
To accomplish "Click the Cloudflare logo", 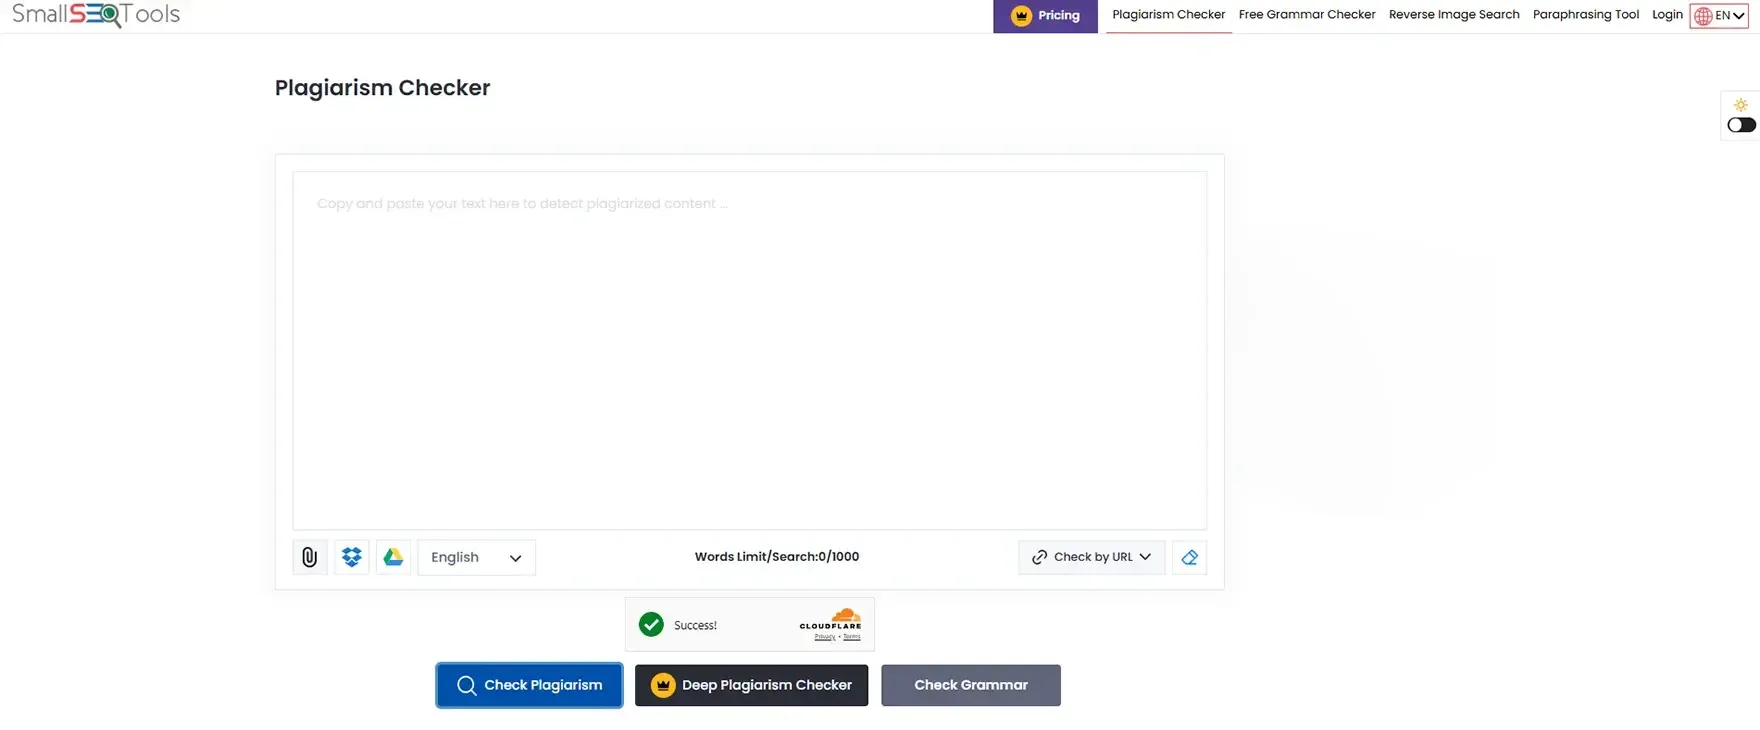I will click(x=830, y=620).
